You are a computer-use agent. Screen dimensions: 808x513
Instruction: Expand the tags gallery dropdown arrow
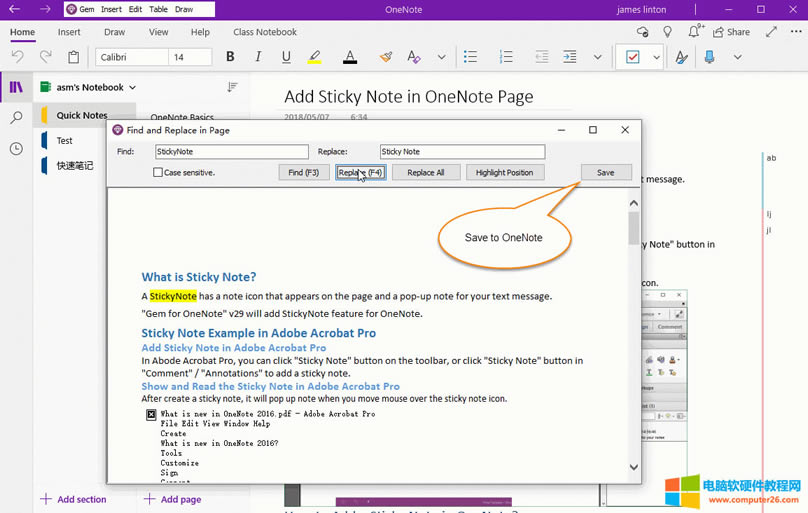click(656, 57)
